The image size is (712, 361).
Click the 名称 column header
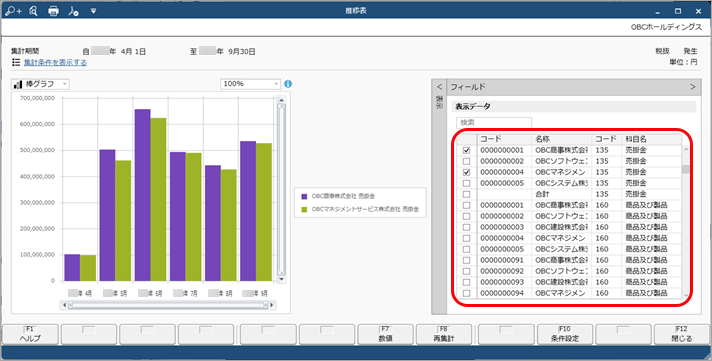[x=561, y=139]
